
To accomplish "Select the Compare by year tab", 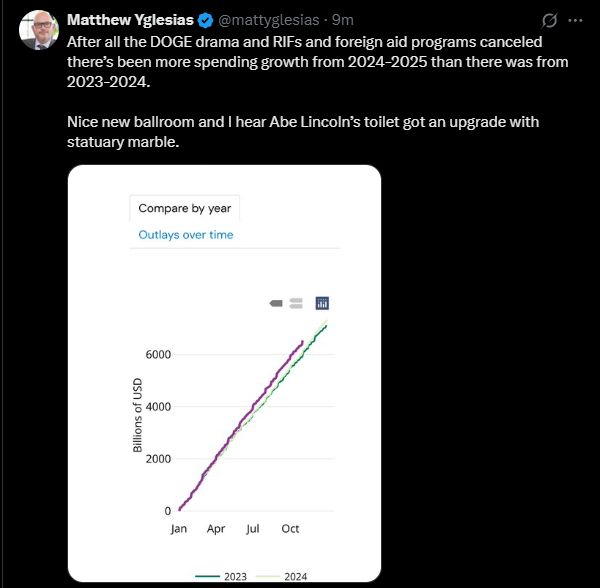I will pyautogui.click(x=184, y=208).
